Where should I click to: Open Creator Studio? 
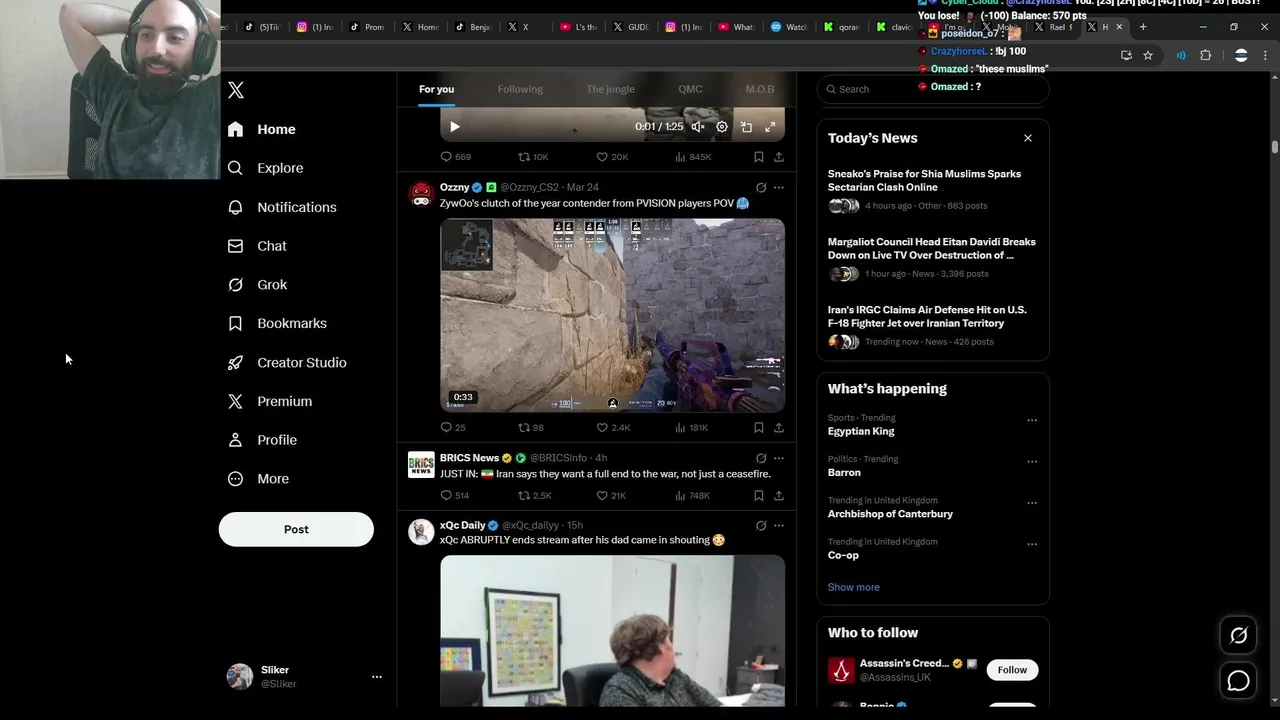(287, 363)
